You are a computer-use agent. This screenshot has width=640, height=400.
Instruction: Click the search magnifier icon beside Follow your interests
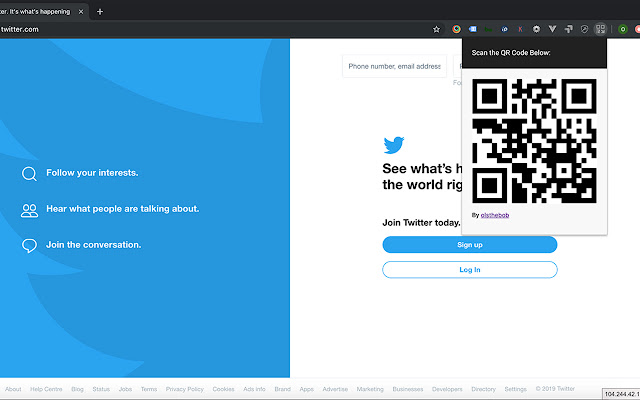tap(29, 173)
